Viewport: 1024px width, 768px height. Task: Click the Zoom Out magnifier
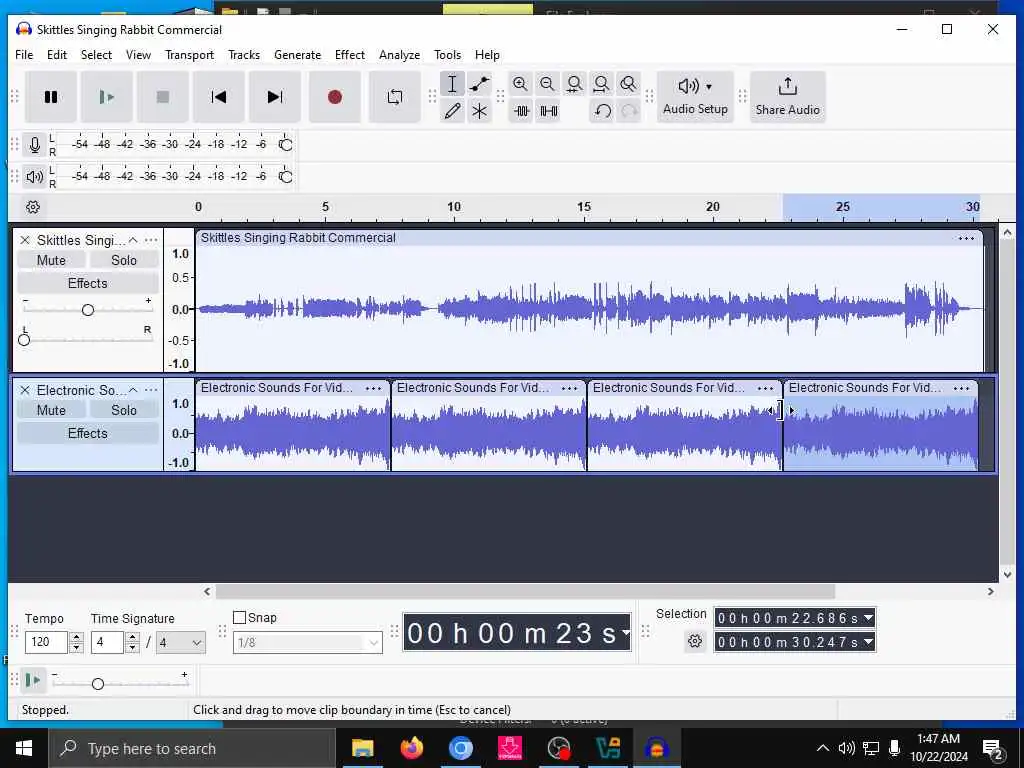[x=547, y=84]
